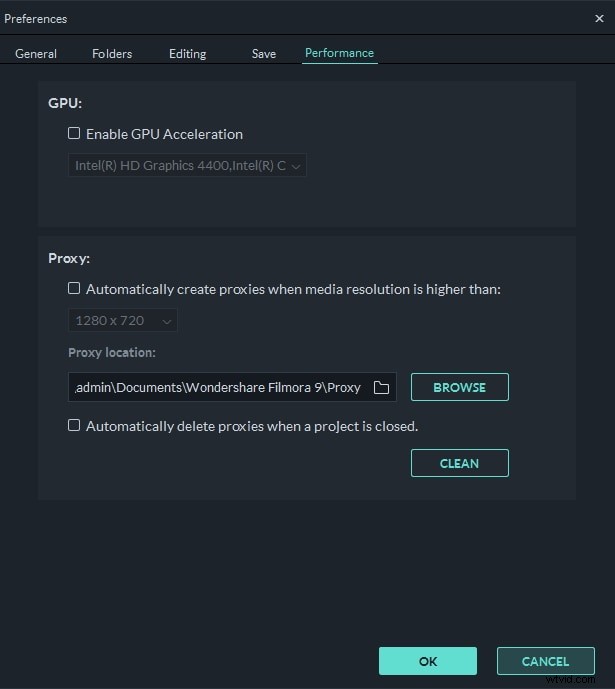615x689 pixels.
Task: Click the CLEAN button
Action: click(459, 464)
